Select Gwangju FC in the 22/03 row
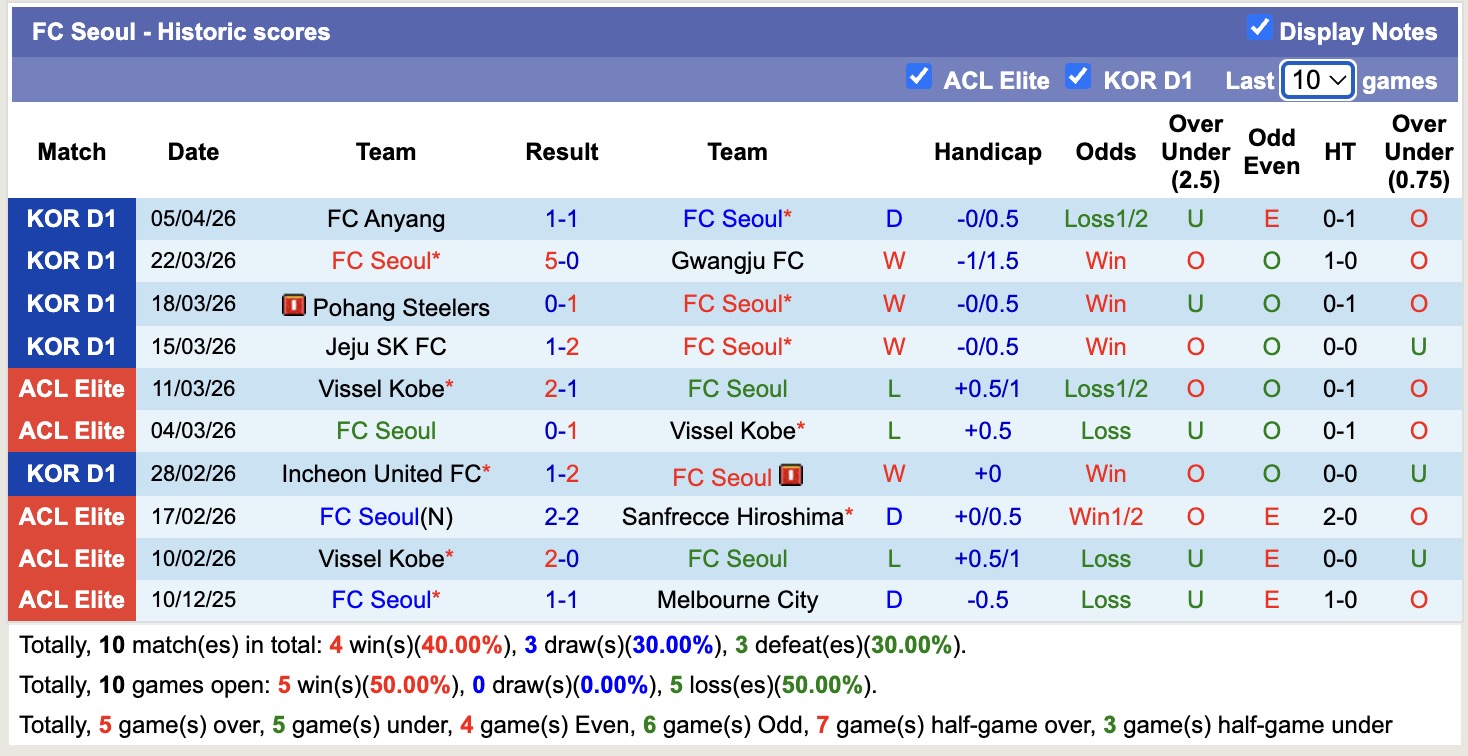1468x756 pixels. click(x=737, y=261)
